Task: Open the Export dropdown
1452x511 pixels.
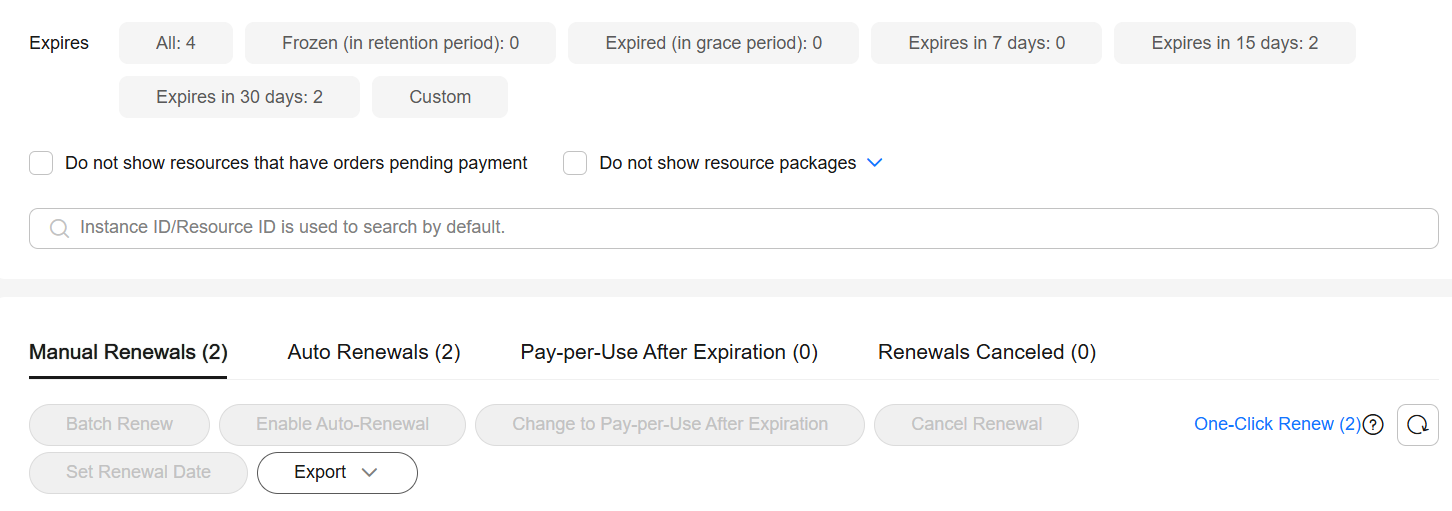Action: point(337,473)
